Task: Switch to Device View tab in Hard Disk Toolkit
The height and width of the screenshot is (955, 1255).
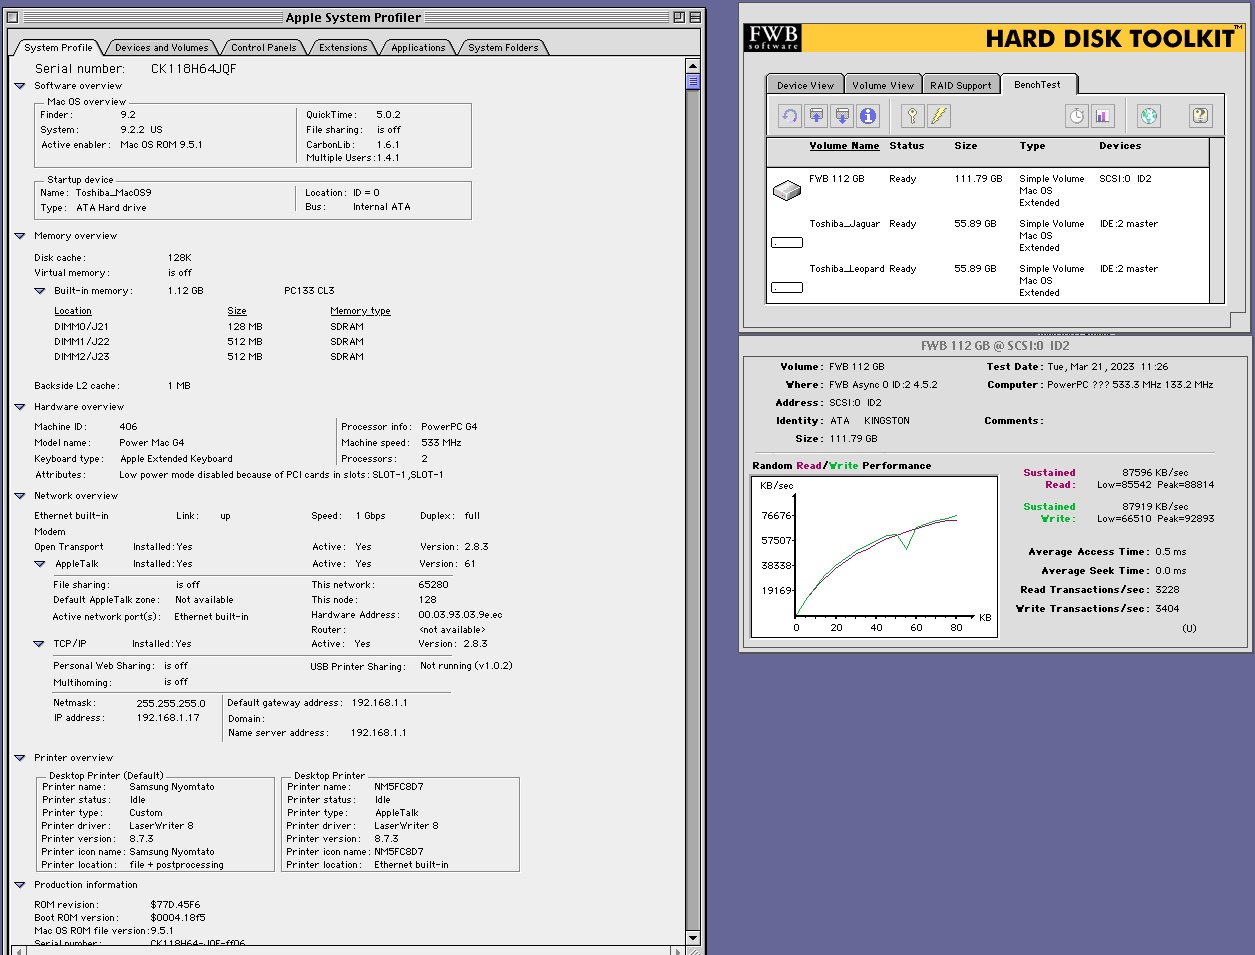Action: pyautogui.click(x=805, y=85)
